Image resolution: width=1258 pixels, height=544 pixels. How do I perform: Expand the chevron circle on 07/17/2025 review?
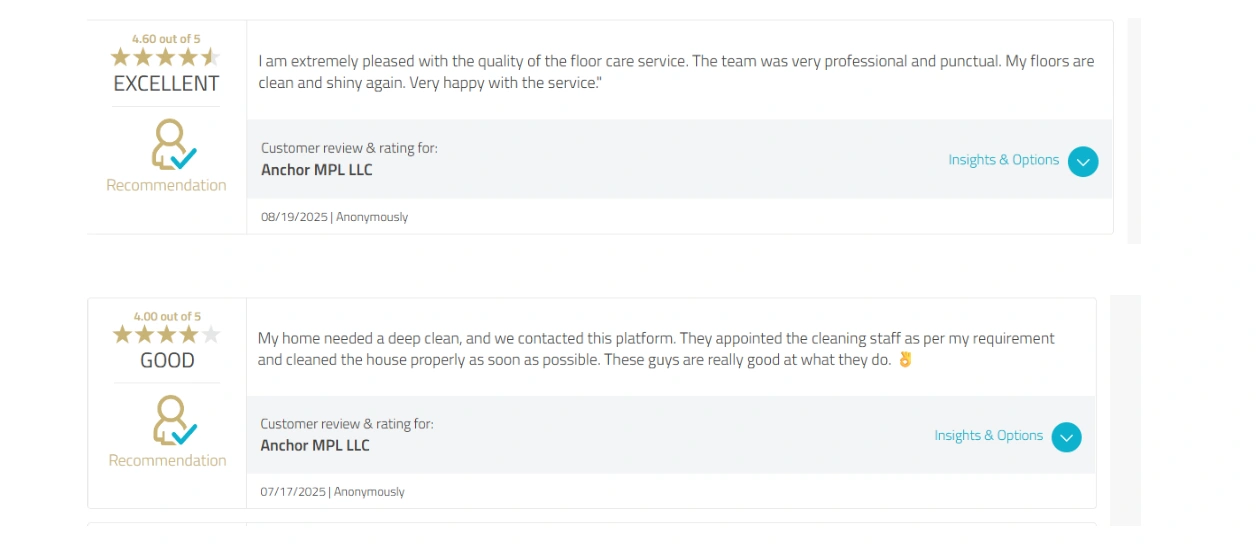coord(1067,437)
